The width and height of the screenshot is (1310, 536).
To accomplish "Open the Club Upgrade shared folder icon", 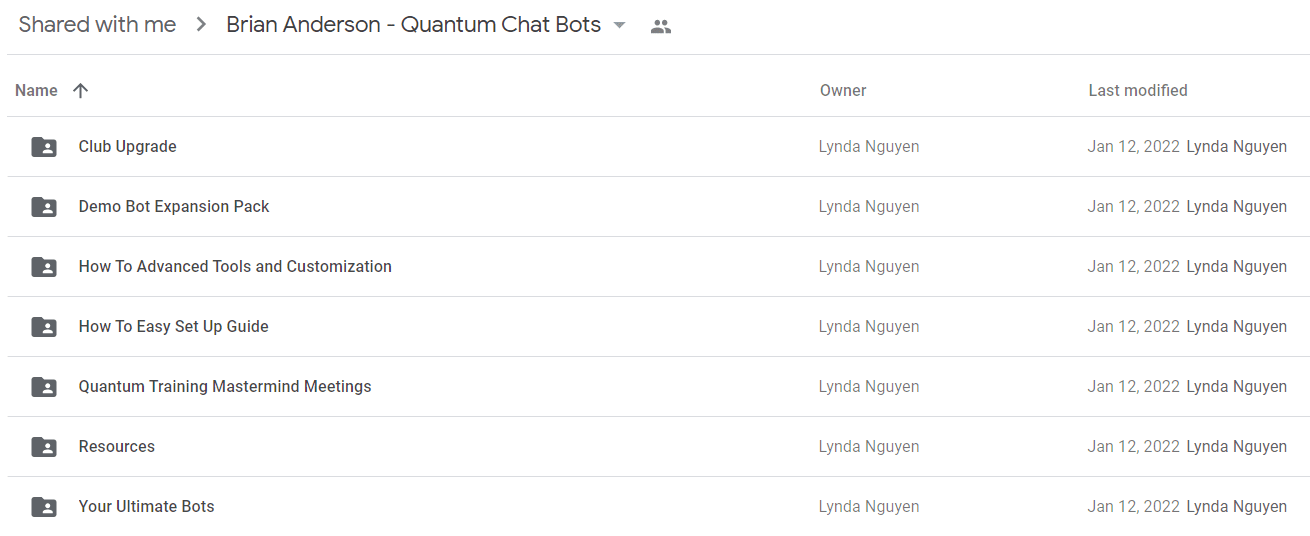I will [44, 147].
